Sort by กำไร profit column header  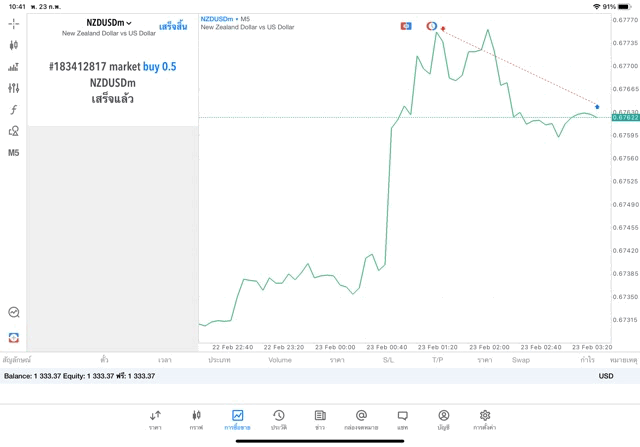(587, 360)
